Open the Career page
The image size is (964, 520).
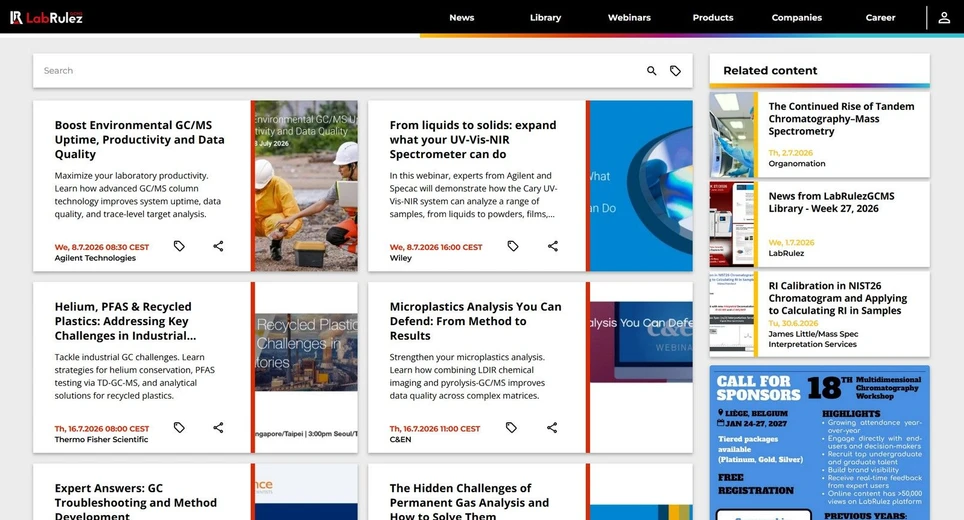point(880,18)
